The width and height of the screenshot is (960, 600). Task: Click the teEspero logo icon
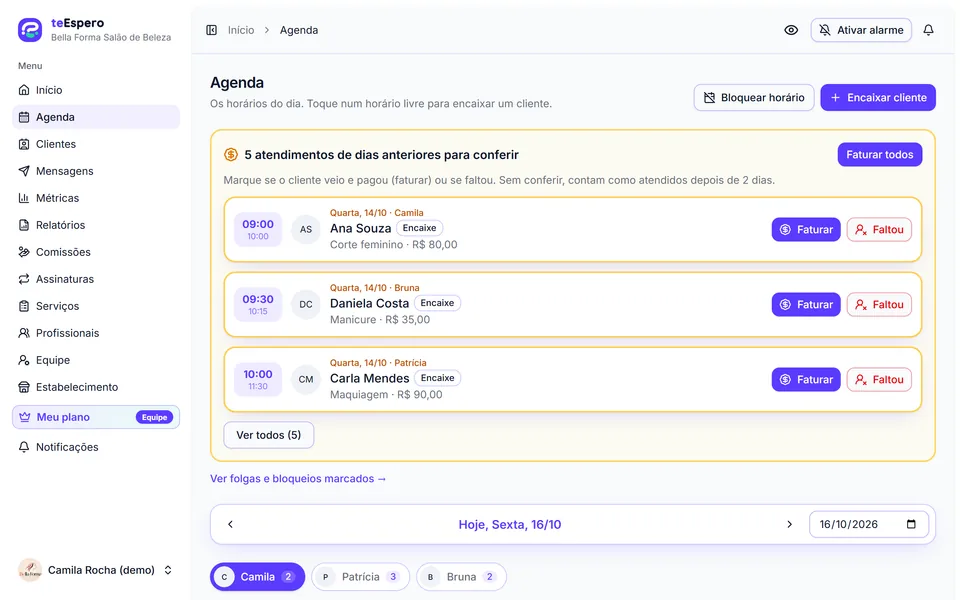point(29,29)
